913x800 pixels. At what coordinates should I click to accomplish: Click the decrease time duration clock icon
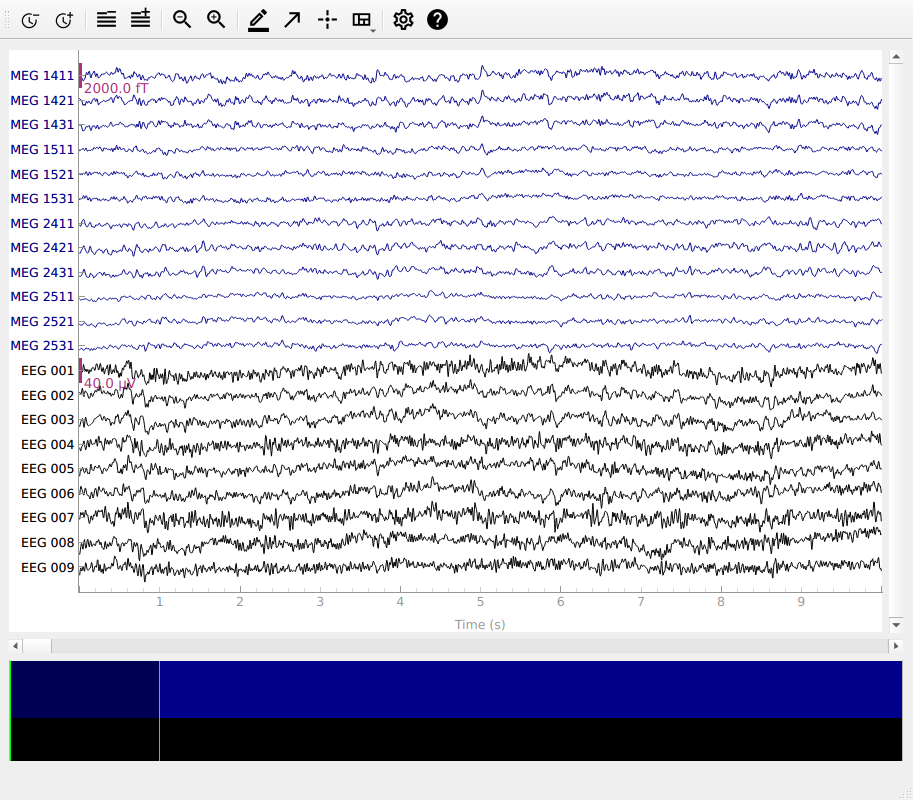(30, 20)
